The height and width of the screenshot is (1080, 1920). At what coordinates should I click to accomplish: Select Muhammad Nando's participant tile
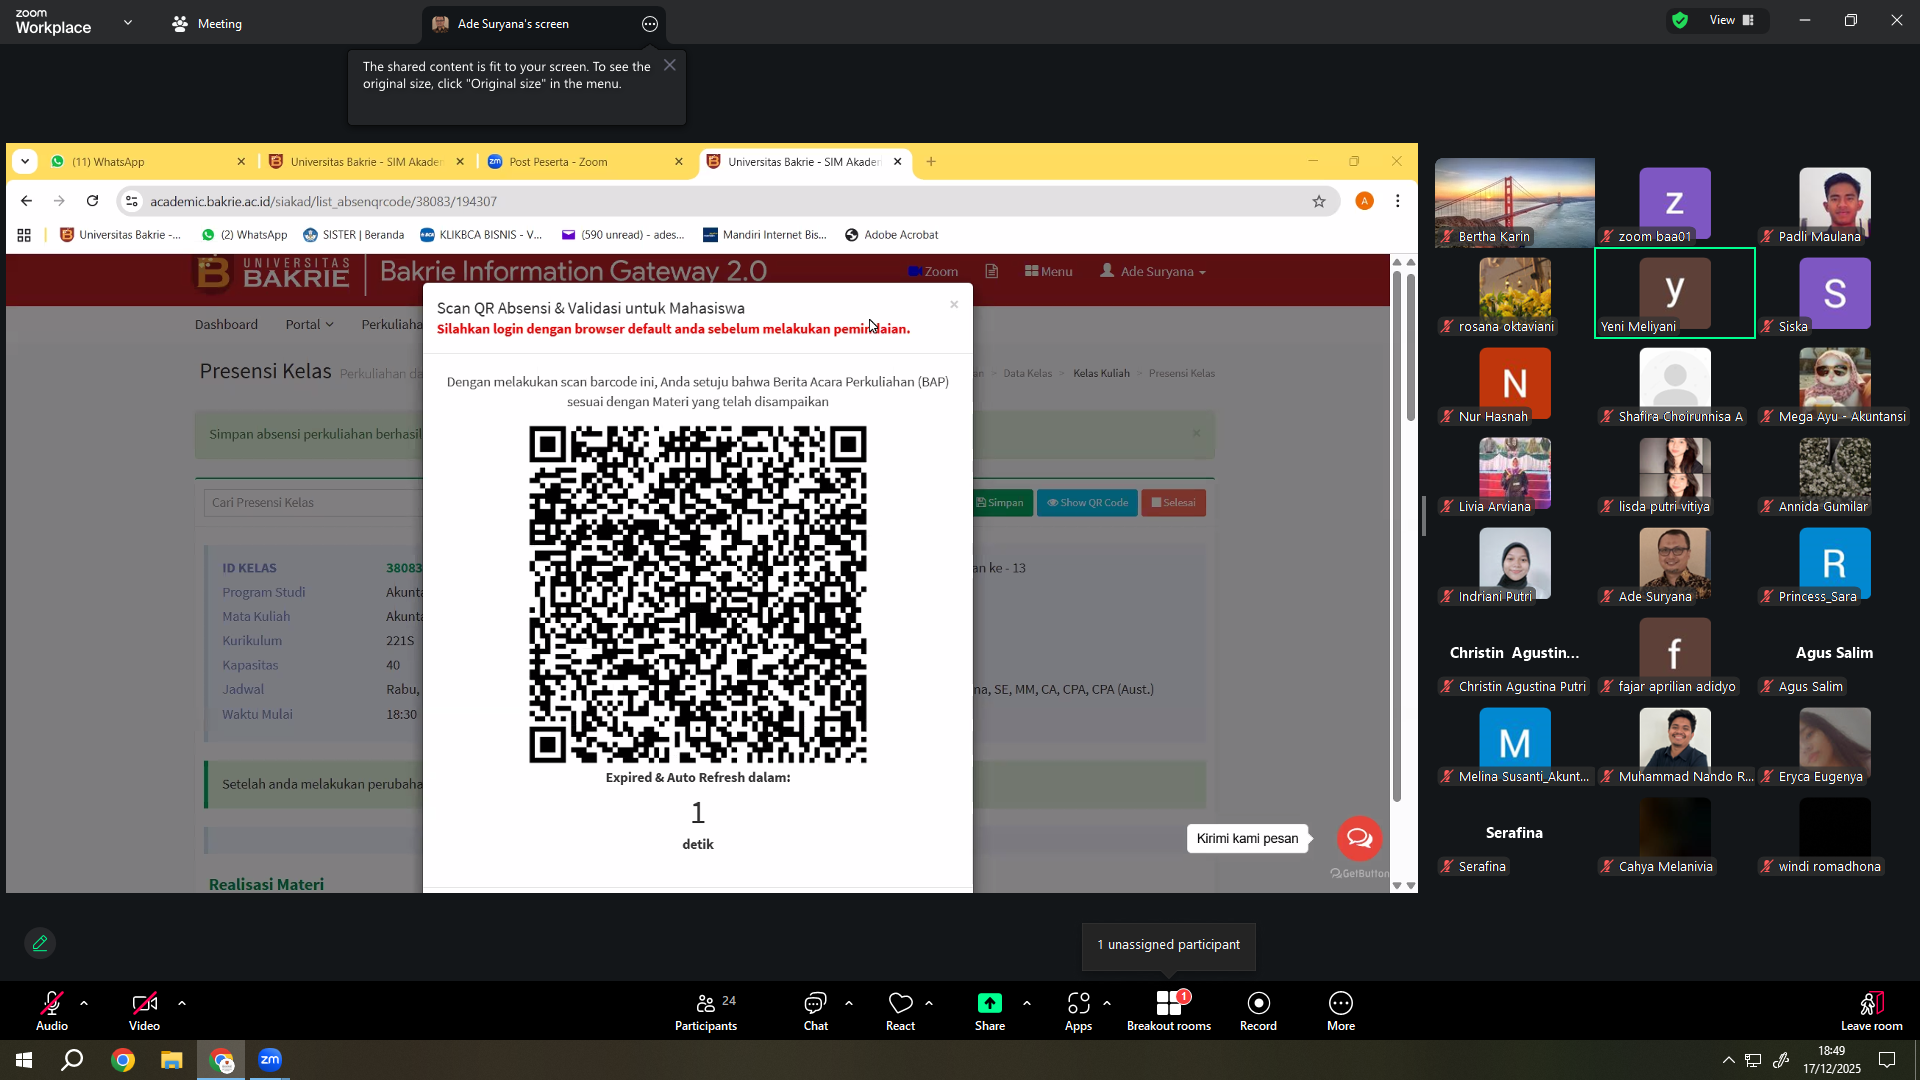point(1675,743)
